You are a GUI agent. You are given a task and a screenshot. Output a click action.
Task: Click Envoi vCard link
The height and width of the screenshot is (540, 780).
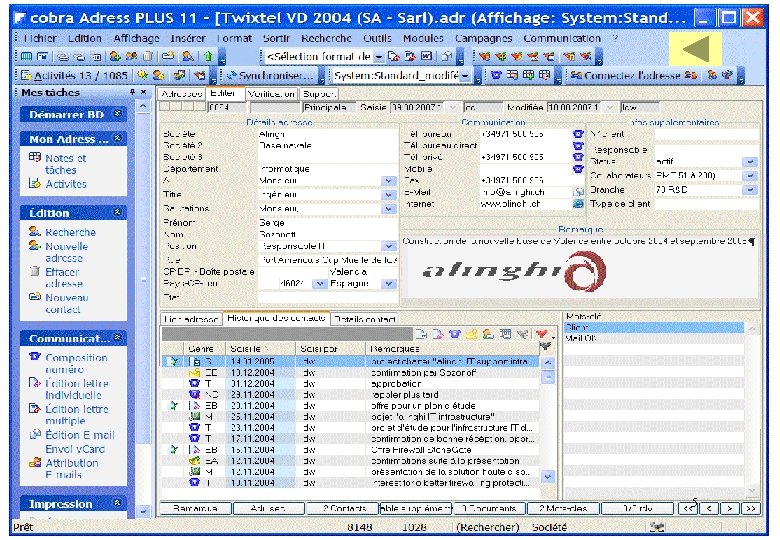click(75, 449)
